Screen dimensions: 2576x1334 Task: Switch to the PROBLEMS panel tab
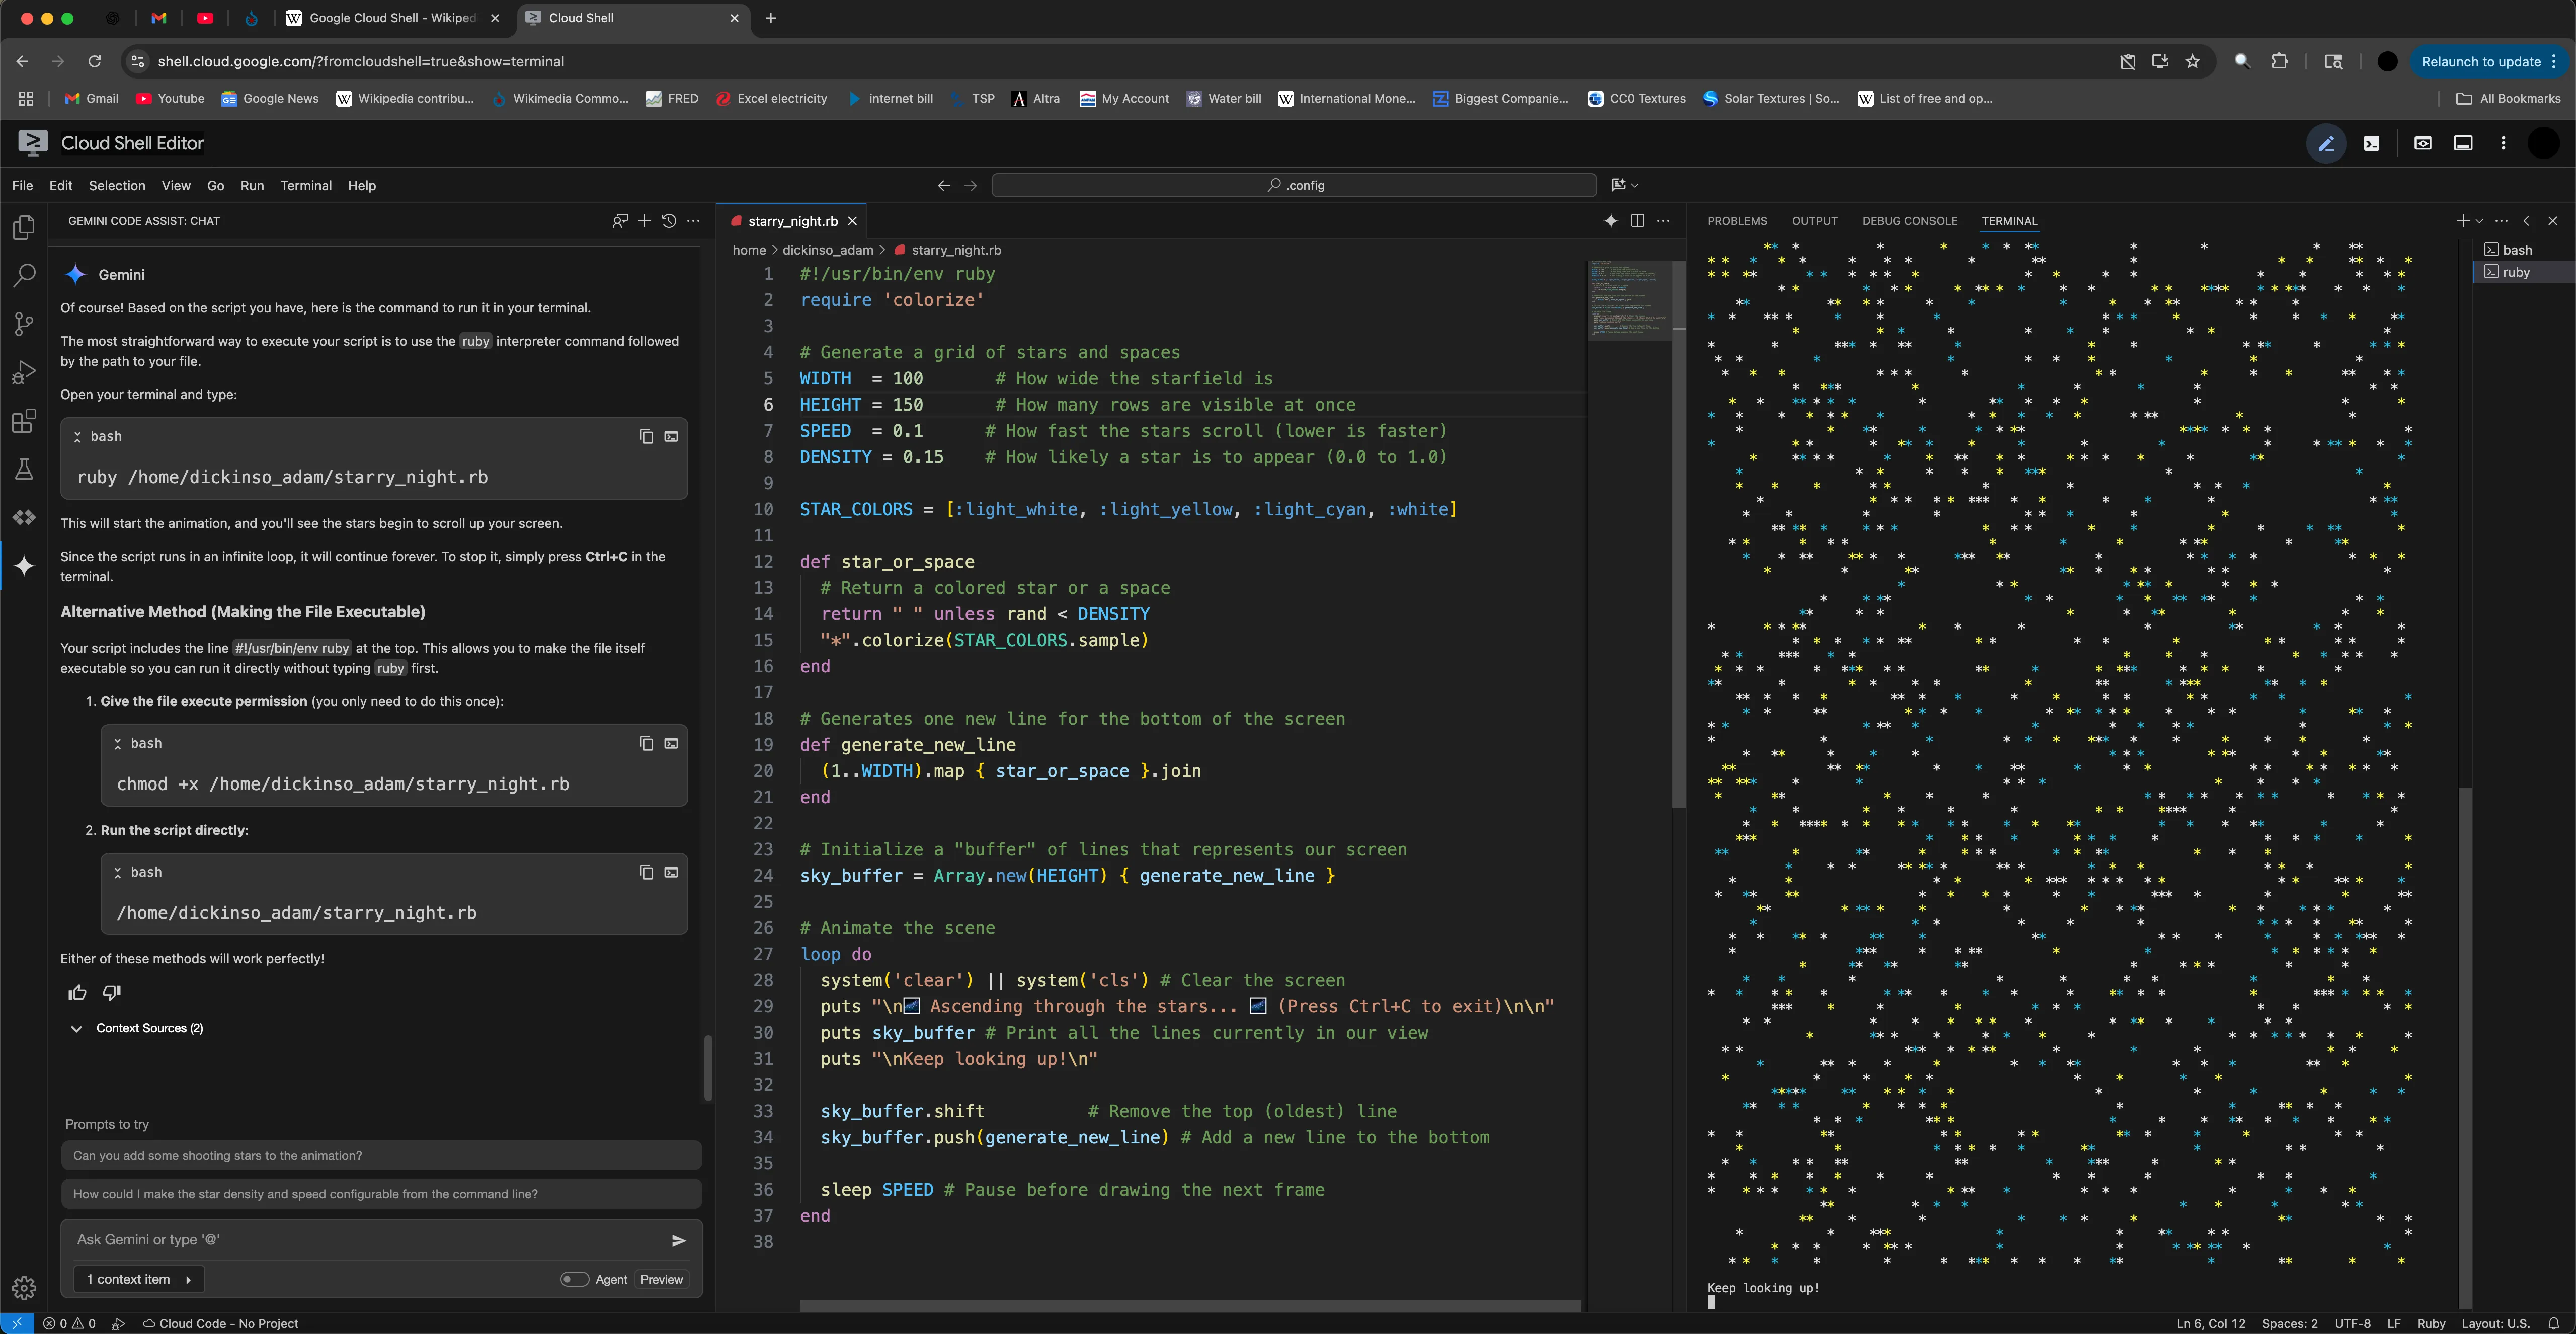[1736, 221]
